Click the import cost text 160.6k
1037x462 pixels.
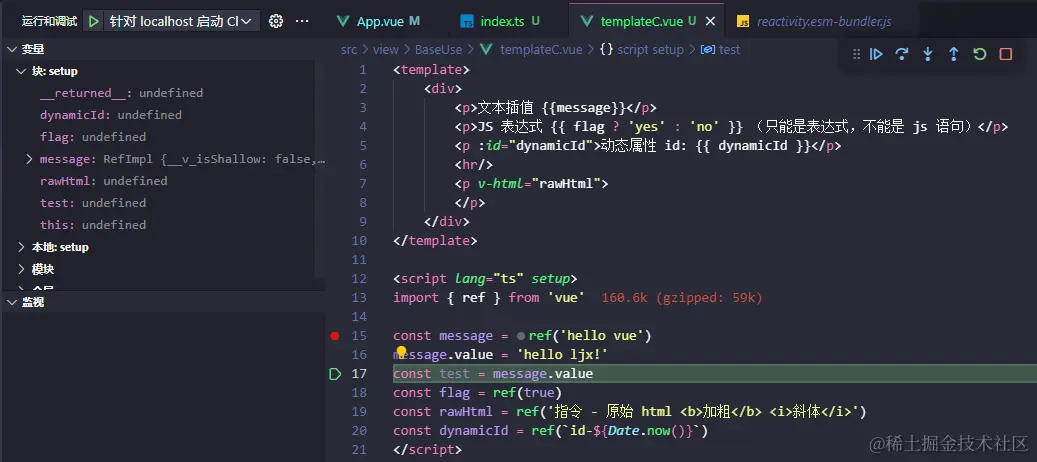pos(624,298)
